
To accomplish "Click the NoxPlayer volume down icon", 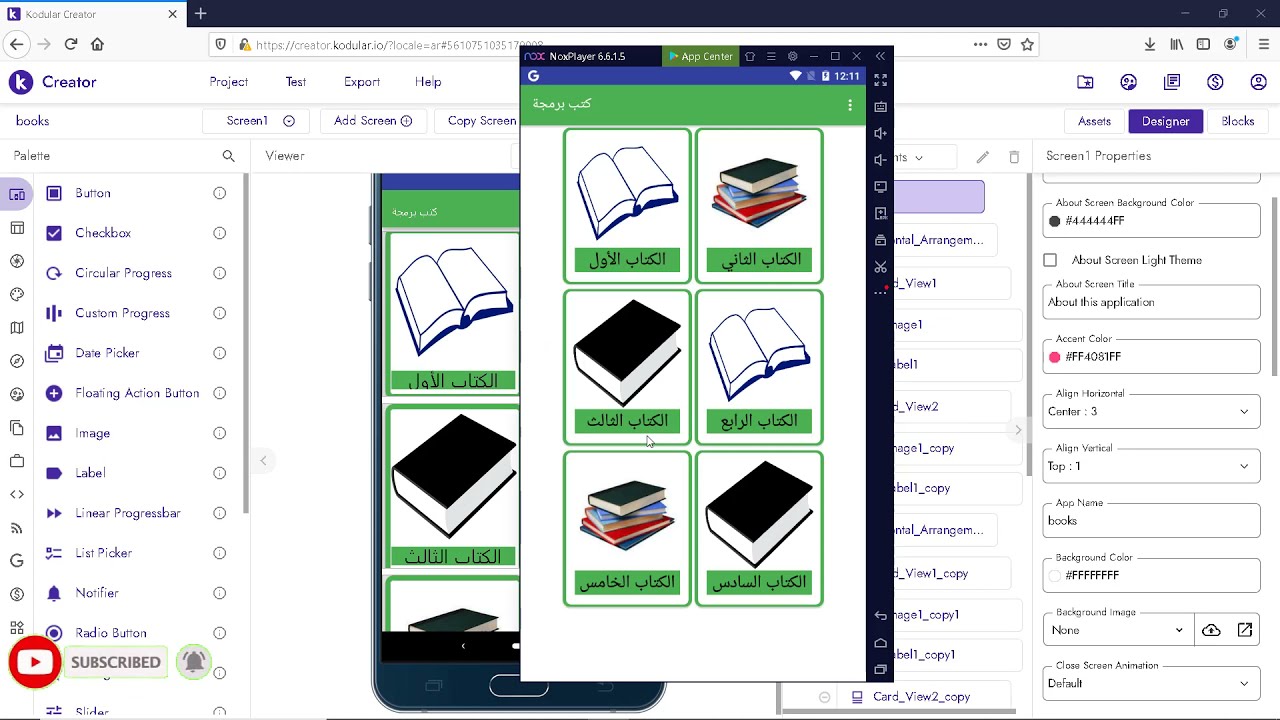I will 880,160.
